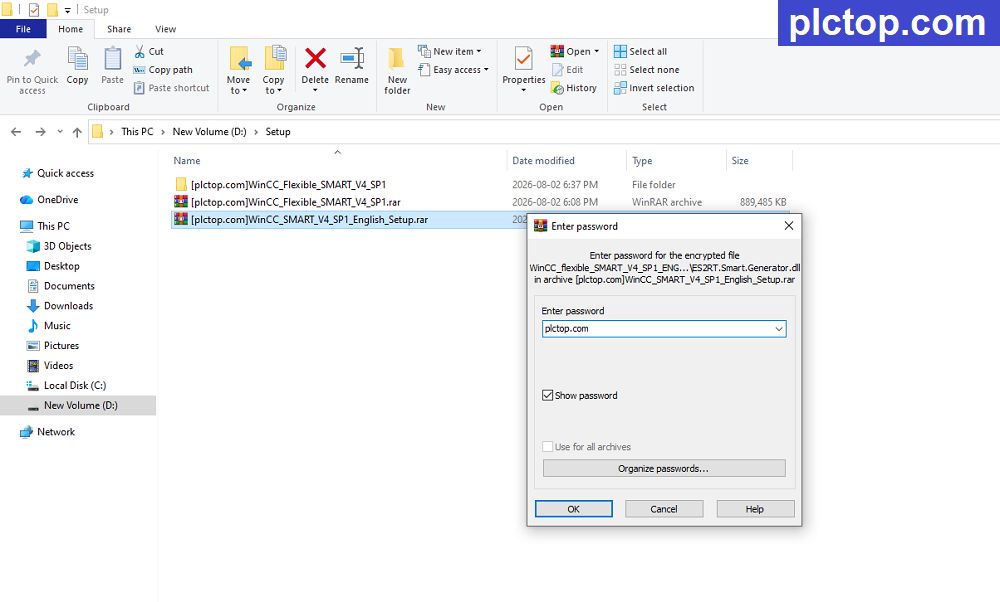This screenshot has width=1000, height=602.
Task: Open Downloads in navigation pane
Action: [60, 306]
